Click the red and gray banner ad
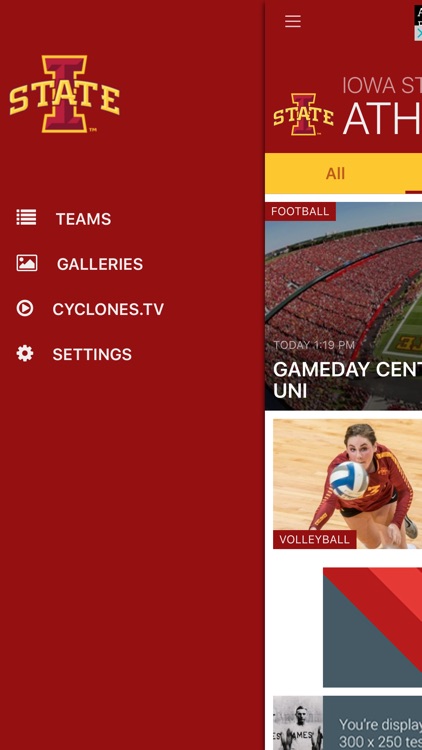The width and height of the screenshot is (422, 750). pyautogui.click(x=372, y=627)
